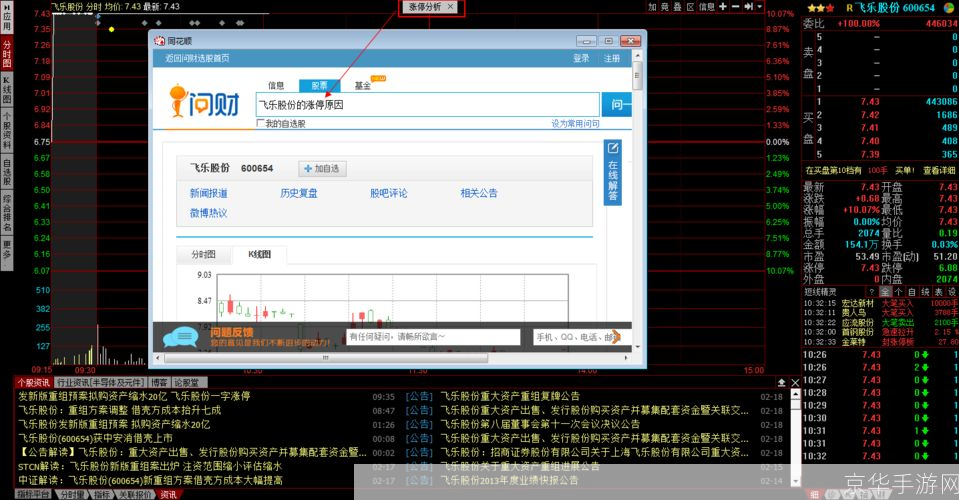
Task: Select the 股票 tab above the search box
Action: pyautogui.click(x=319, y=86)
